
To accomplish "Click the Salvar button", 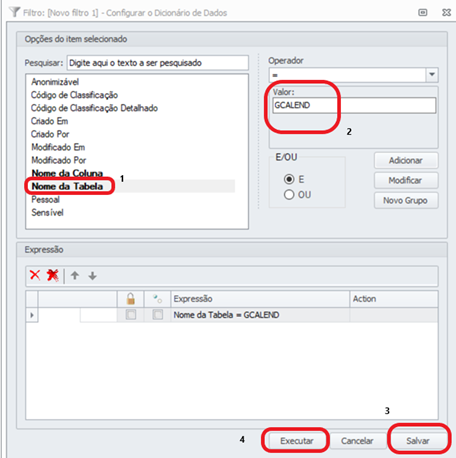I will point(418,441).
